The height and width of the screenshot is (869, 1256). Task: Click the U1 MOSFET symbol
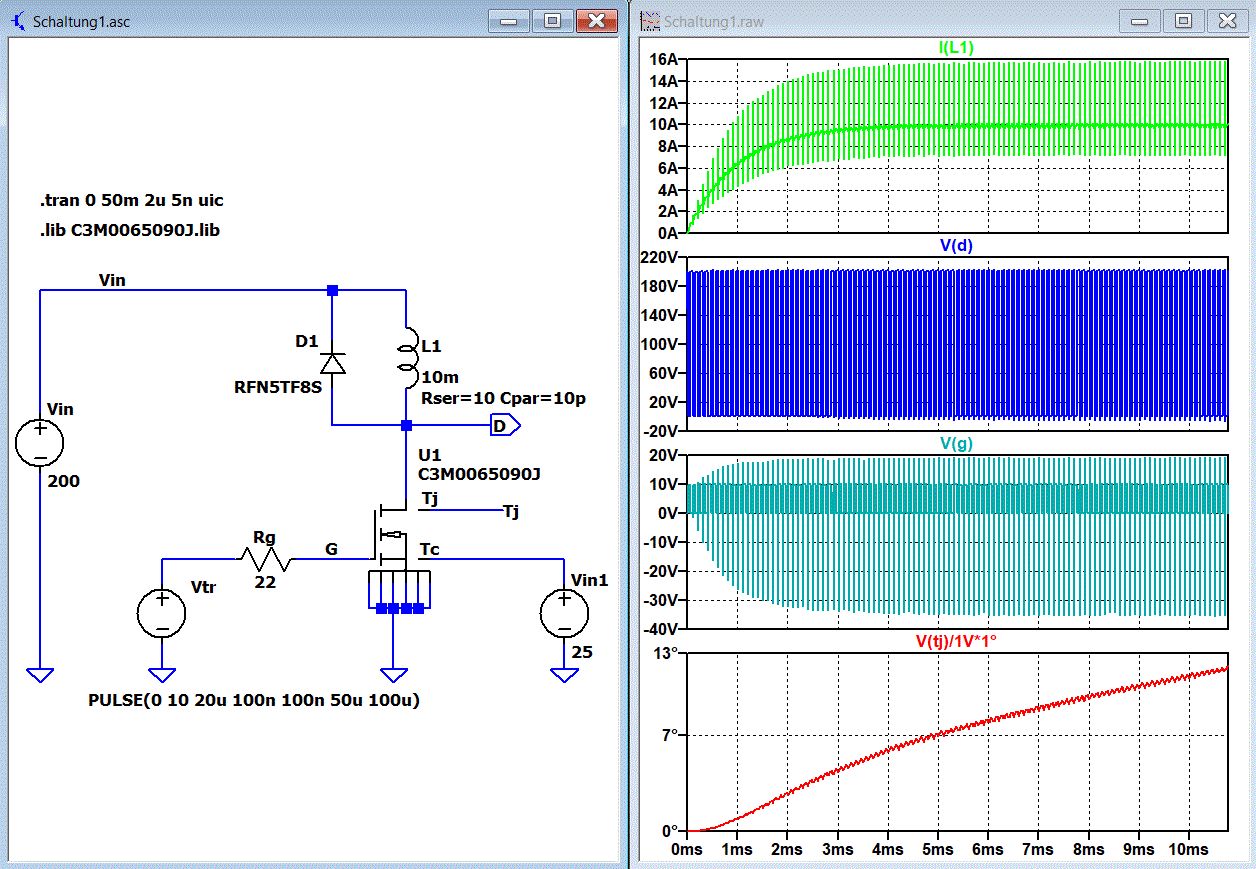[x=390, y=535]
